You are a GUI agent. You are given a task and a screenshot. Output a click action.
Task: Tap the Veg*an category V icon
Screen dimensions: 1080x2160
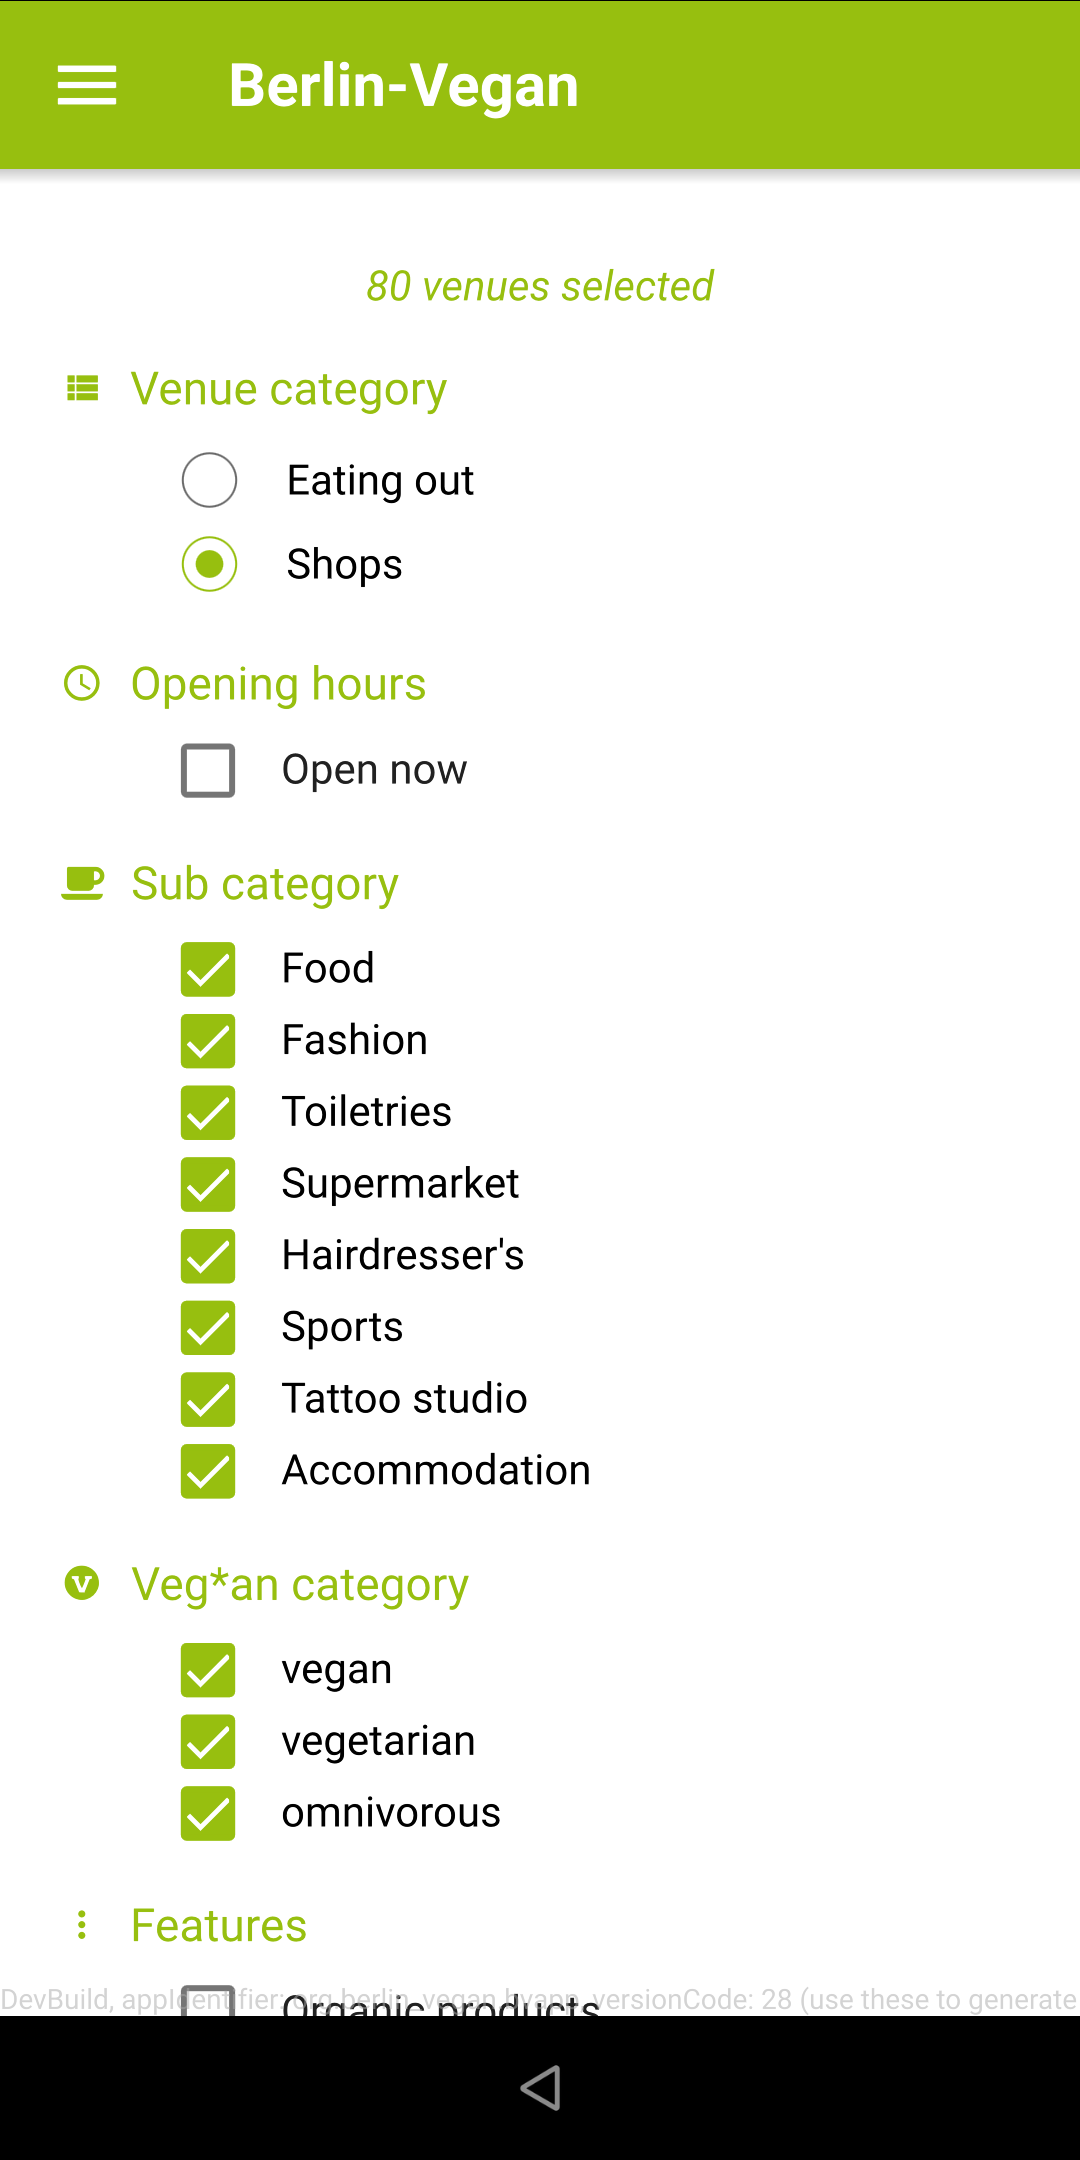(x=82, y=1583)
